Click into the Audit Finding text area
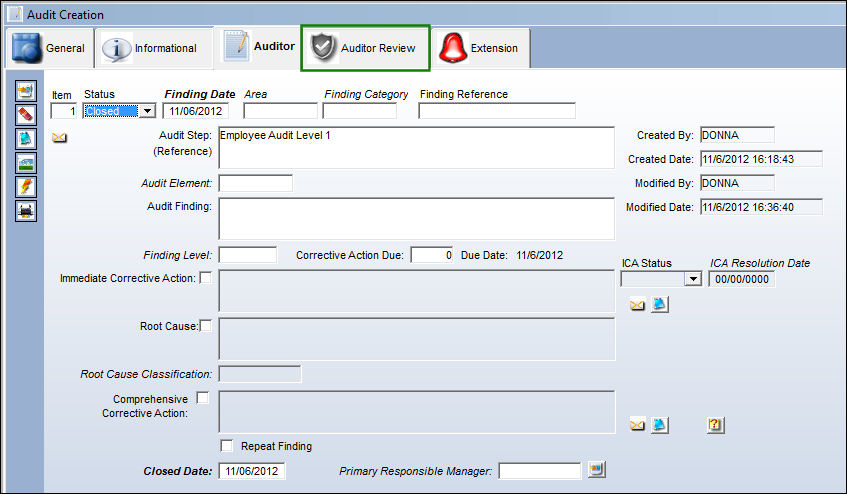847x494 pixels. click(416, 218)
